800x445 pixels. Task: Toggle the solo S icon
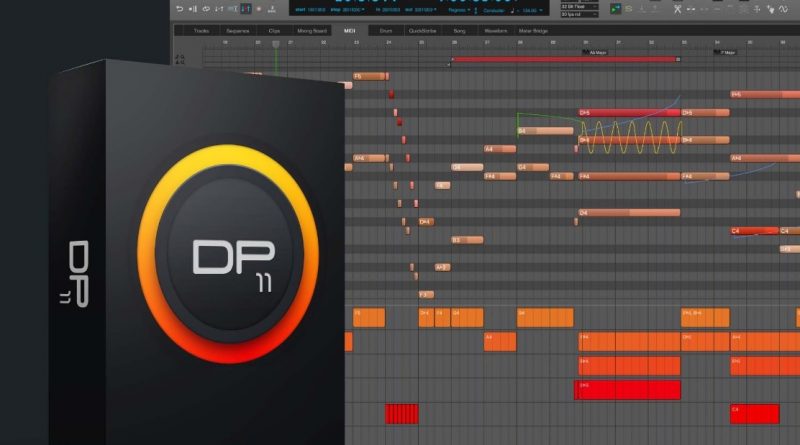point(629,9)
